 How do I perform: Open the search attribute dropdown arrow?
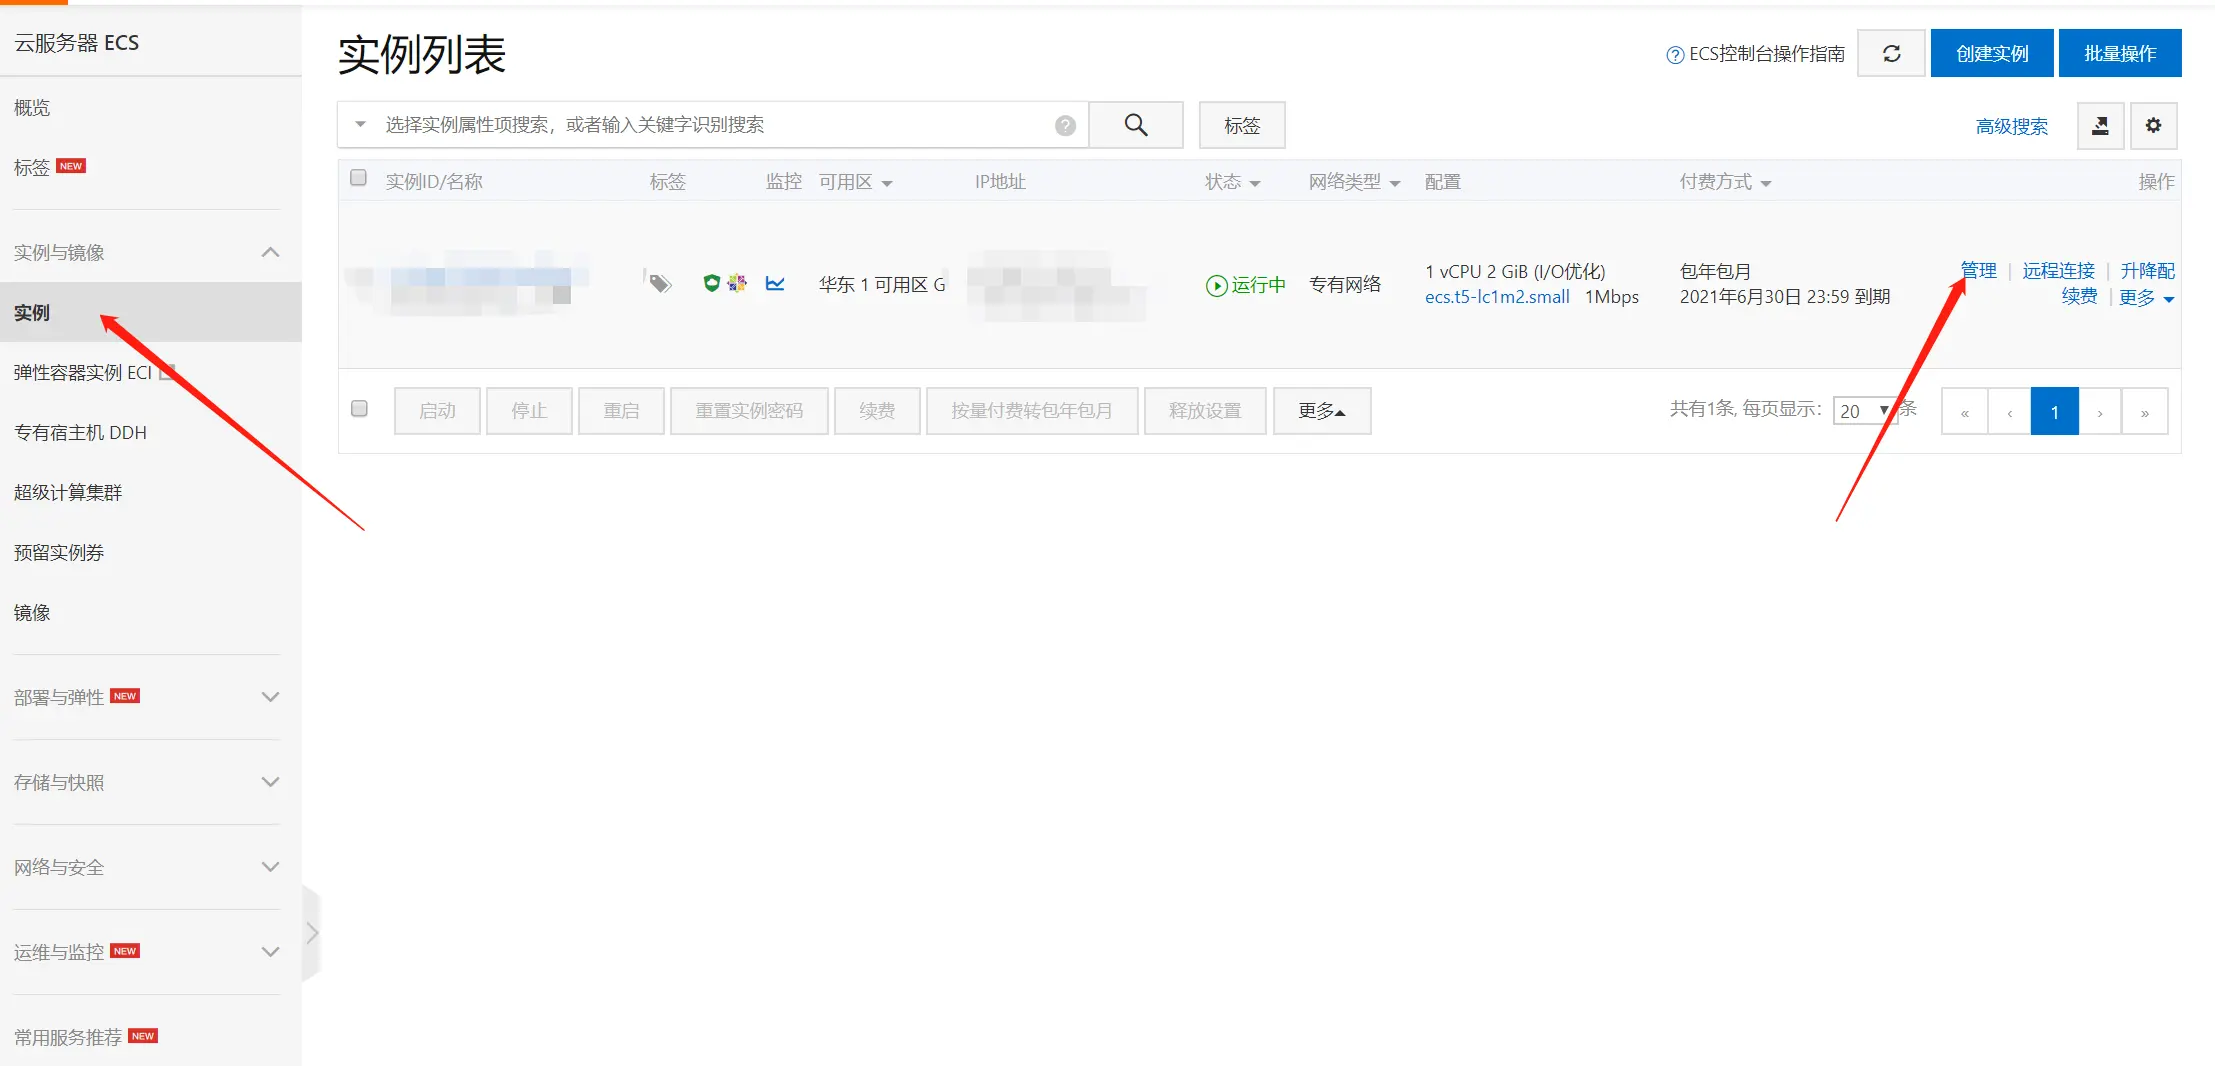[360, 124]
